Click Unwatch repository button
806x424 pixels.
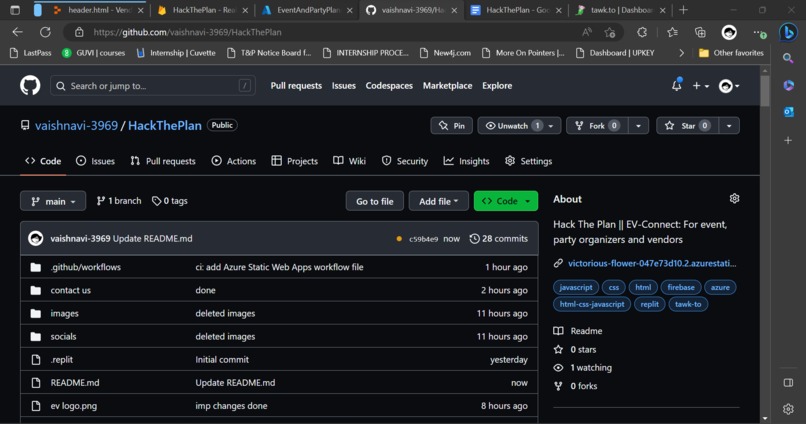(519, 125)
